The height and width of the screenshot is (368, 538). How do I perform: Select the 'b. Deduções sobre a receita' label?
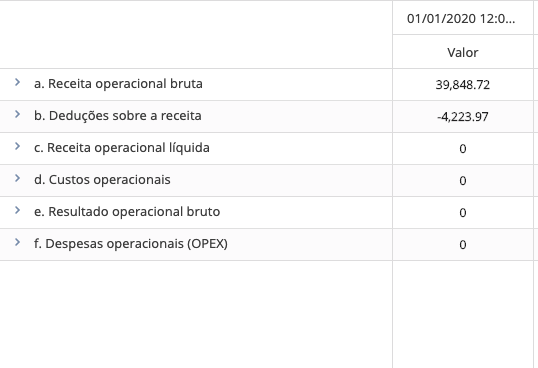tap(118, 116)
